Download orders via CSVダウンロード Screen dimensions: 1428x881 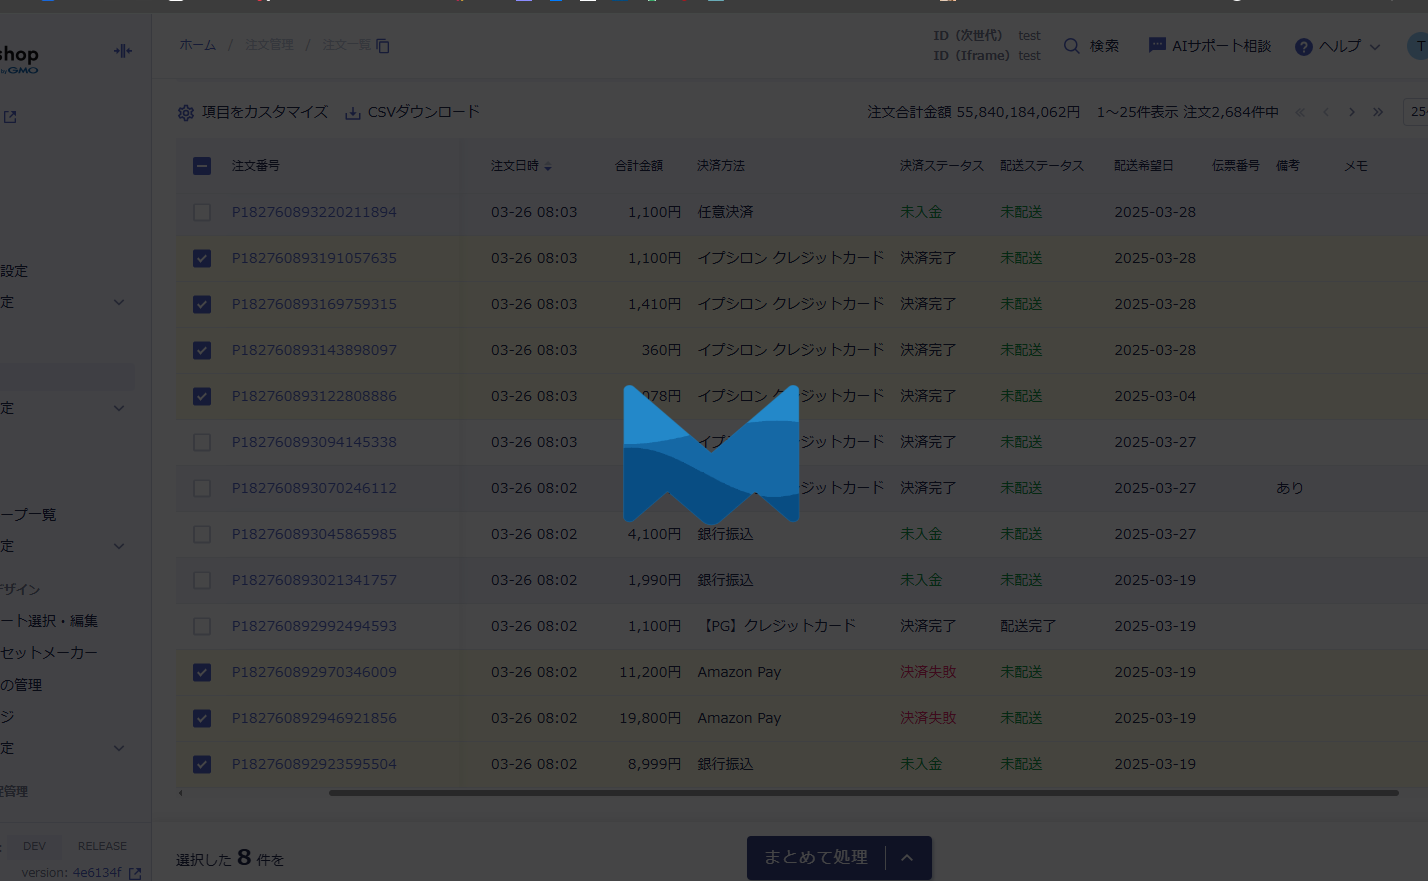click(x=412, y=112)
